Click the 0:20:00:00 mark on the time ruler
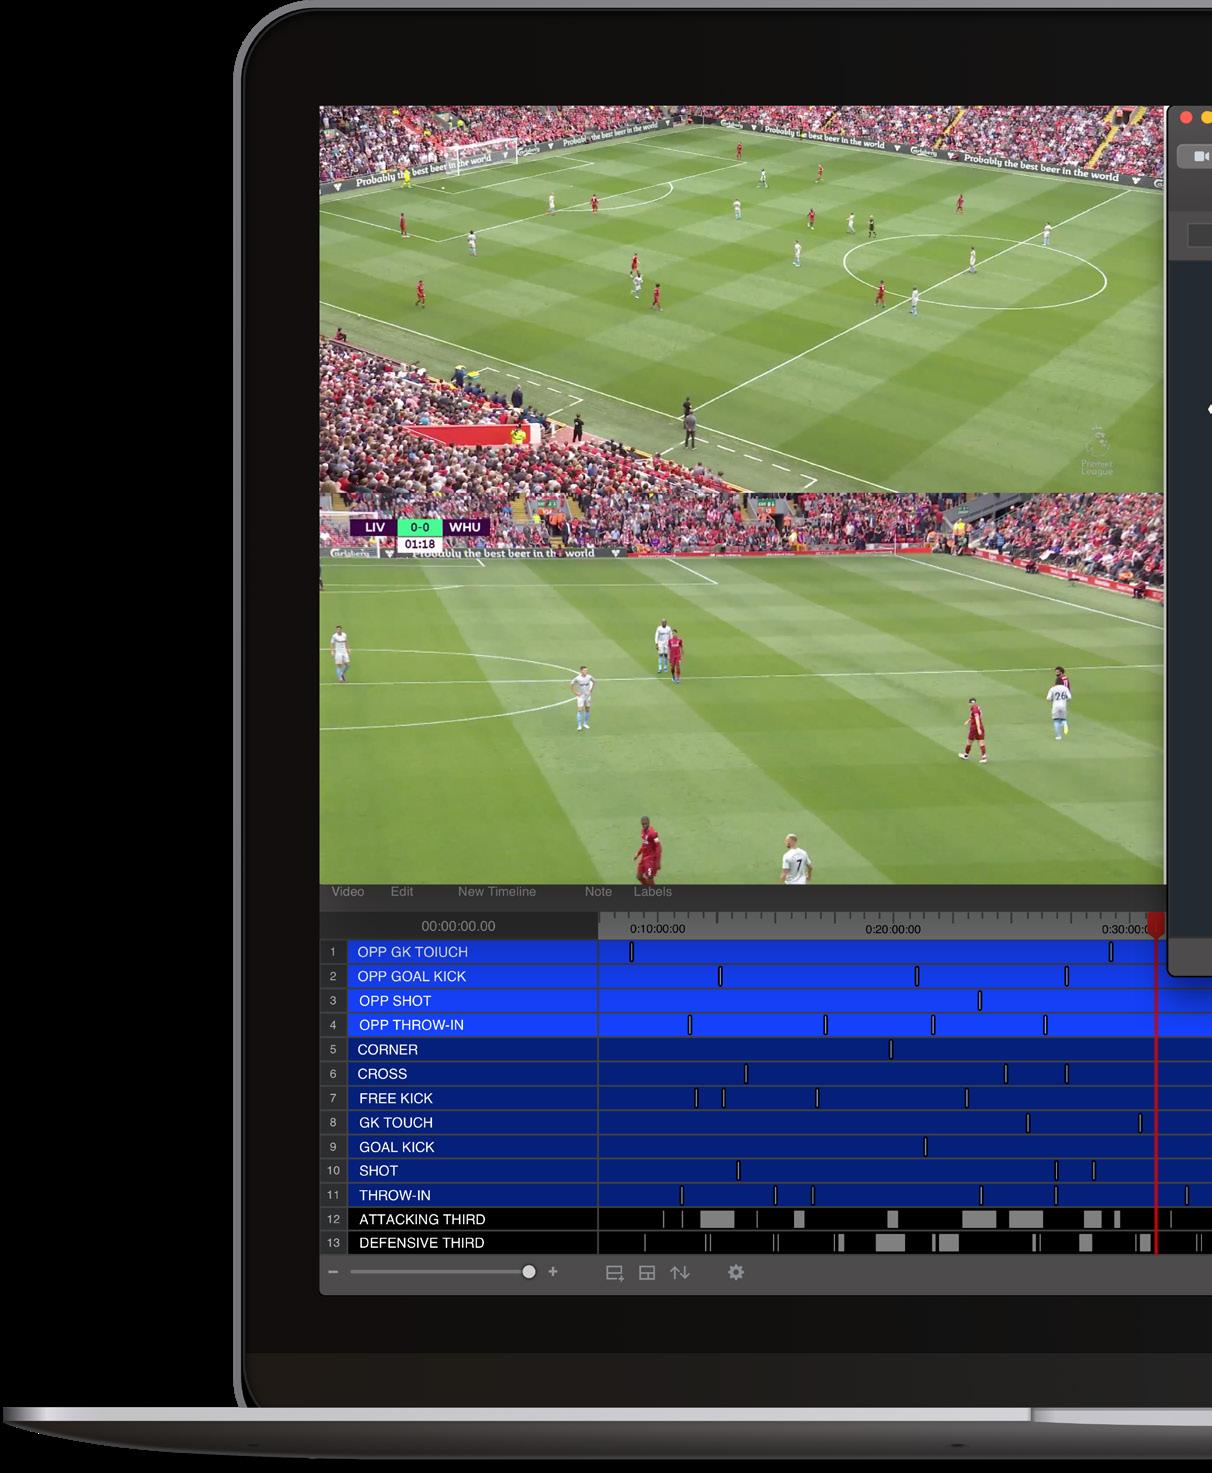The height and width of the screenshot is (1473, 1212). coord(893,929)
